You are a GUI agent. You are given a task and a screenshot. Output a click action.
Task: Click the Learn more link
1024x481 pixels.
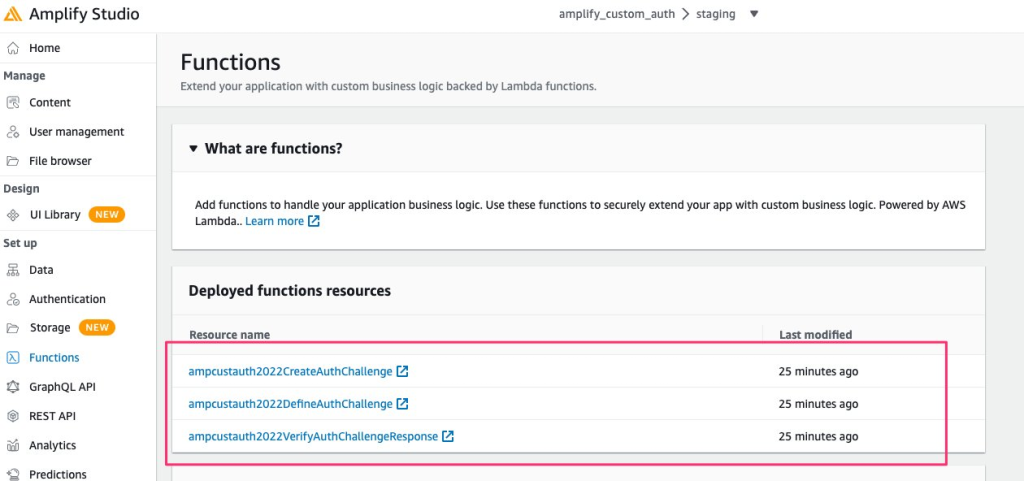click(x=274, y=221)
